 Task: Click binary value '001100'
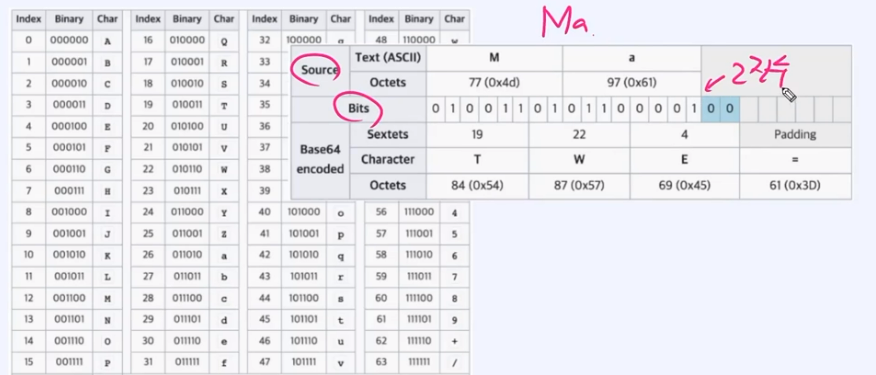(69, 298)
